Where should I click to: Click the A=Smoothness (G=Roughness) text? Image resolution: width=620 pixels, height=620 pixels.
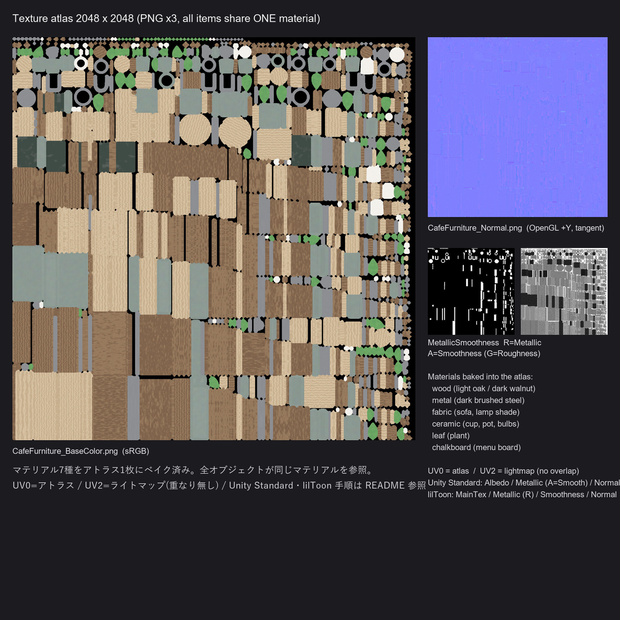point(484,353)
